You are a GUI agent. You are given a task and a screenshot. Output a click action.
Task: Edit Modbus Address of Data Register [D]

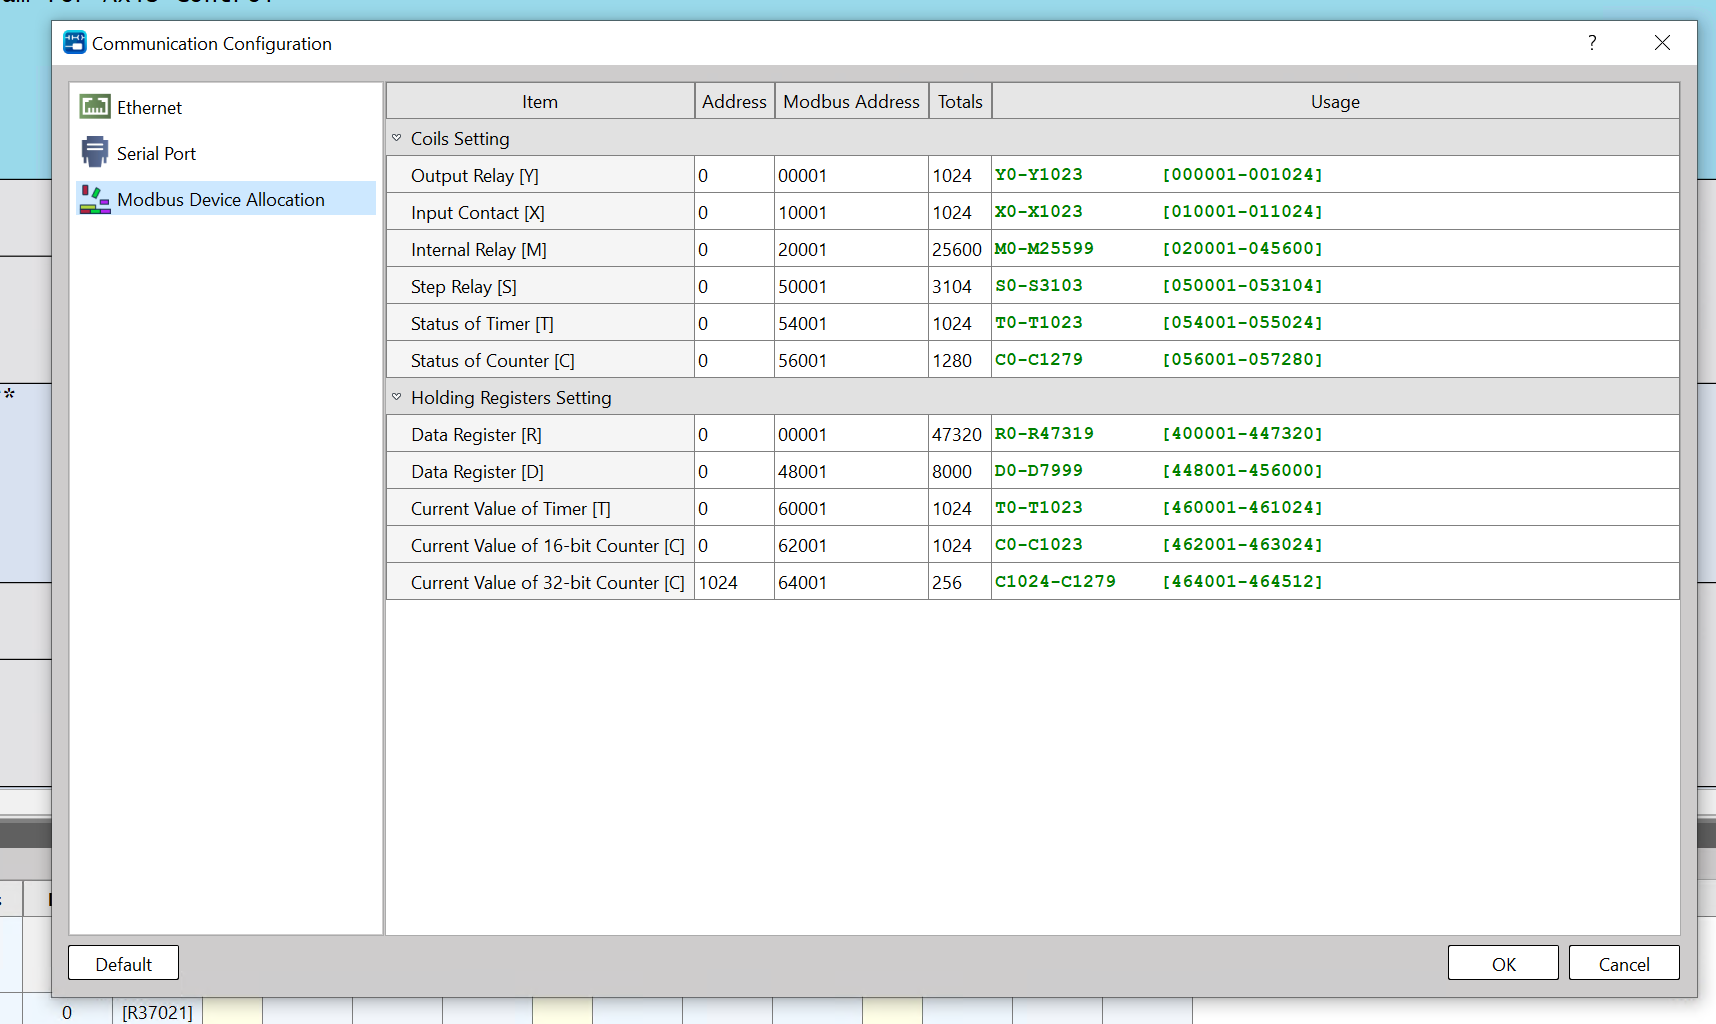coord(850,471)
